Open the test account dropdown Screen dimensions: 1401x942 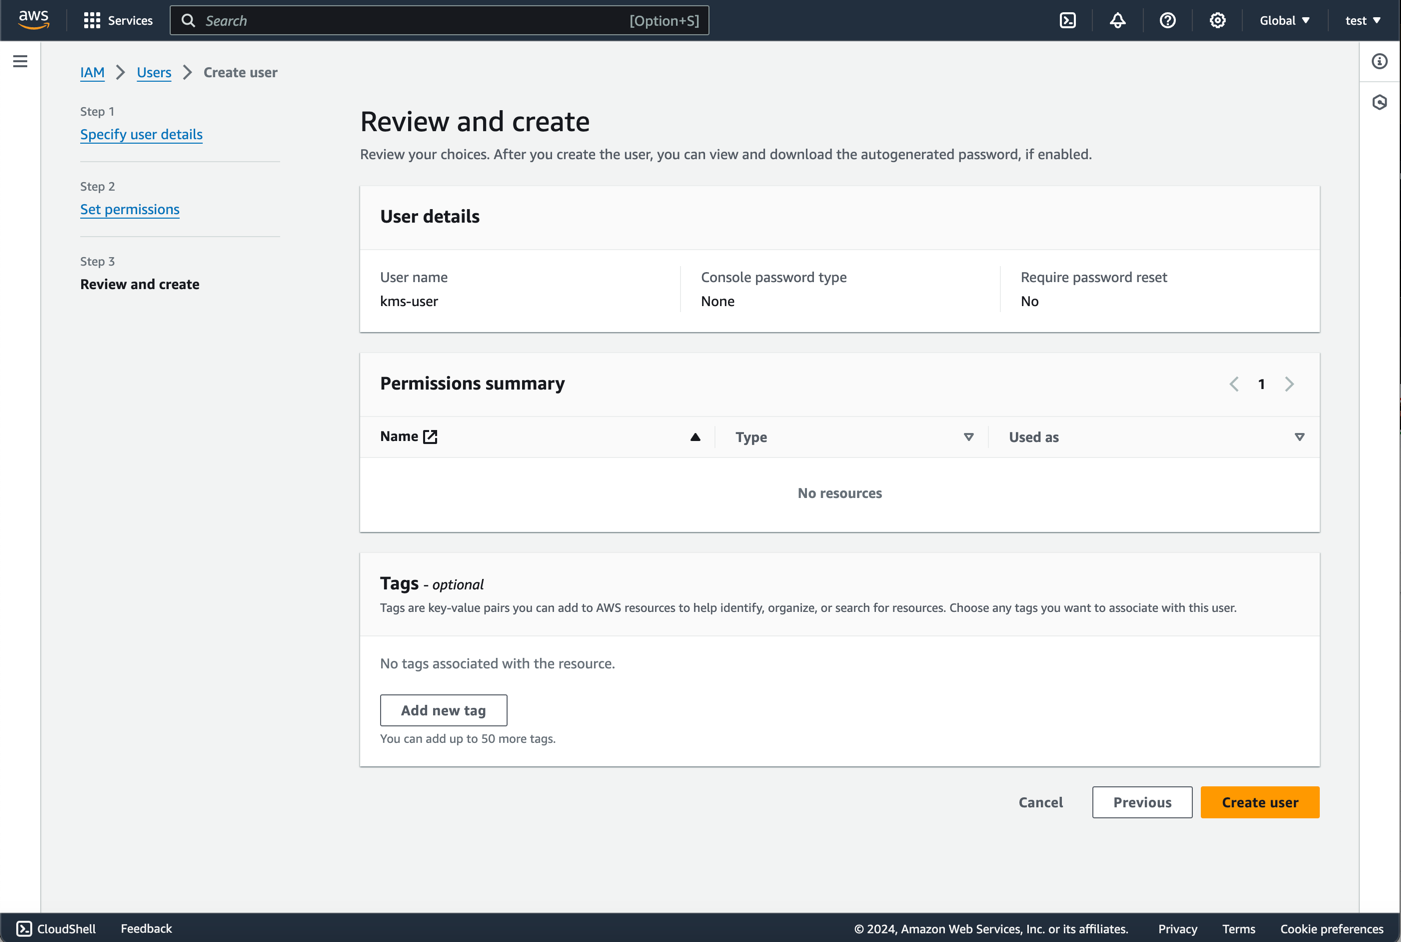coord(1363,20)
